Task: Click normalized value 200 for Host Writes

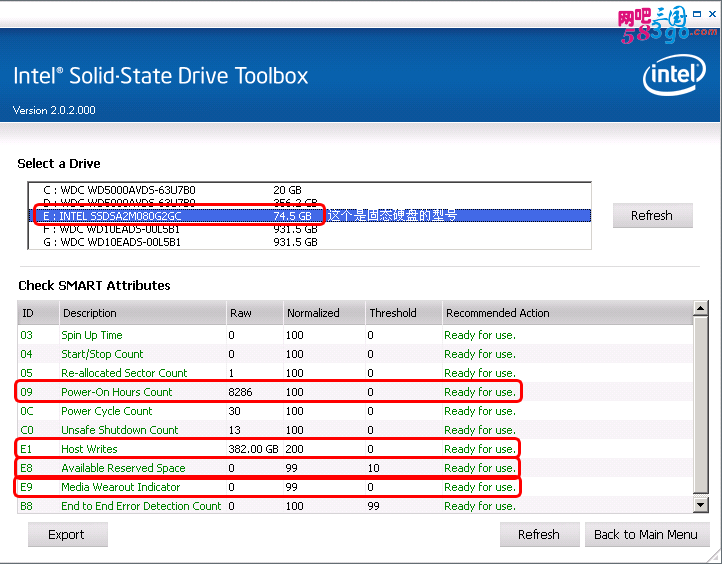Action: (294, 449)
